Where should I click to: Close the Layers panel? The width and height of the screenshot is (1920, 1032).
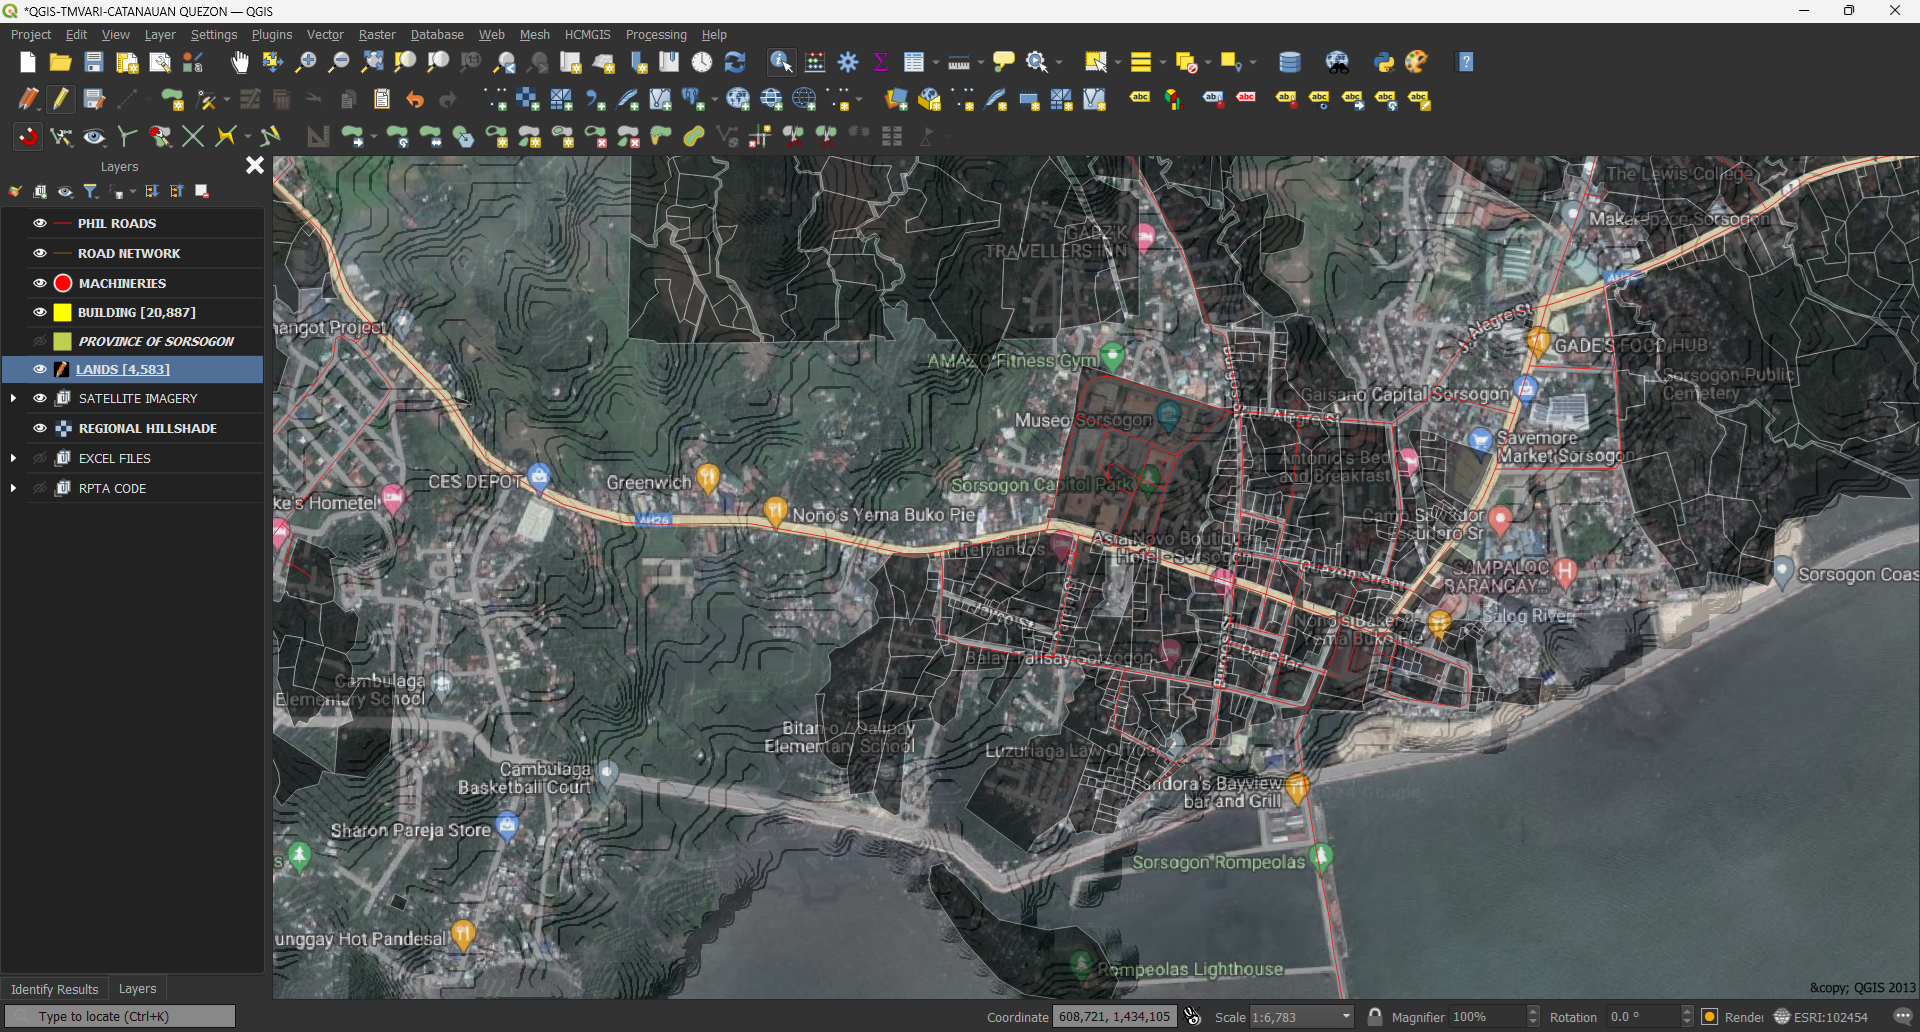(x=254, y=165)
